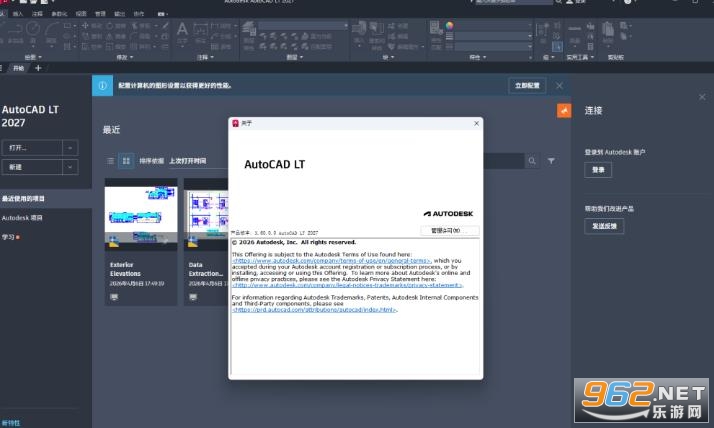Viewport: 714px width, 428px height.
Task: Open the Insert ribbon tab
Action: pos(18,14)
